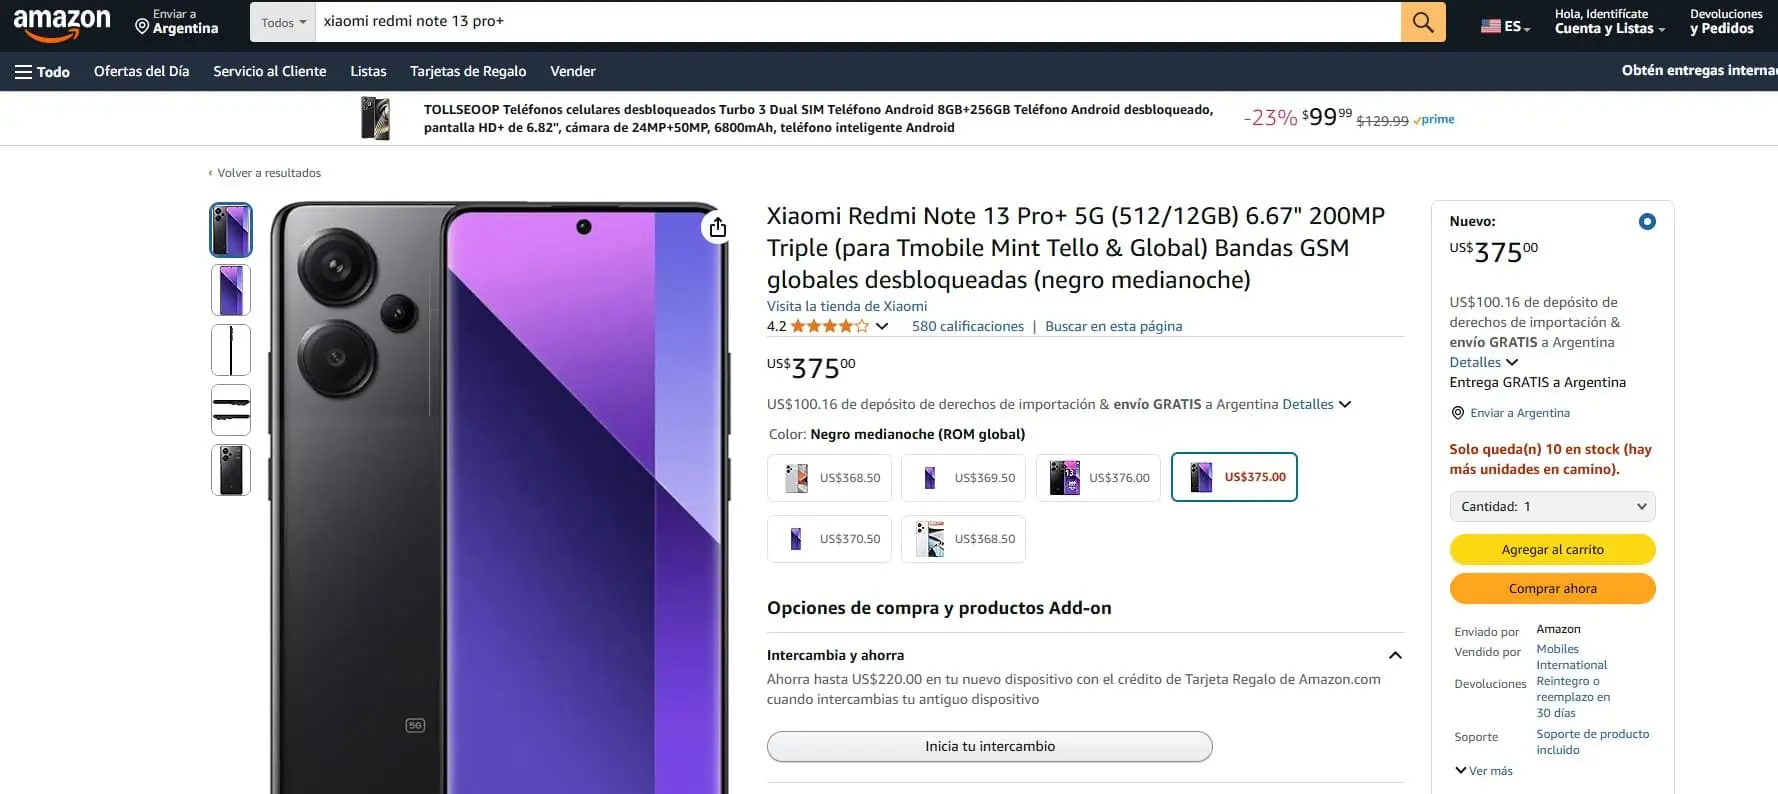The image size is (1778, 794).
Task: Select the US$376.00 color variant
Action: pos(1099,478)
